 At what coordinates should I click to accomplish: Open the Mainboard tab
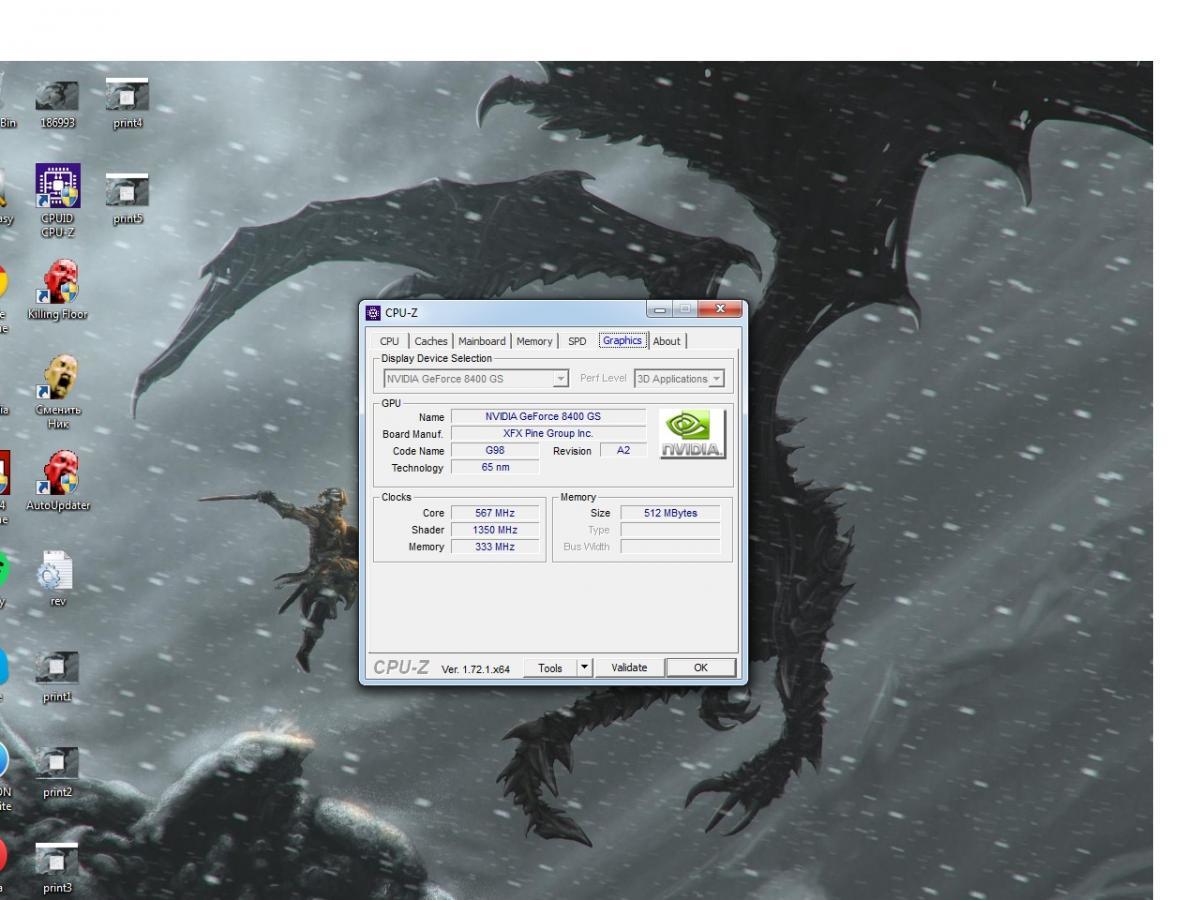pyautogui.click(x=482, y=341)
